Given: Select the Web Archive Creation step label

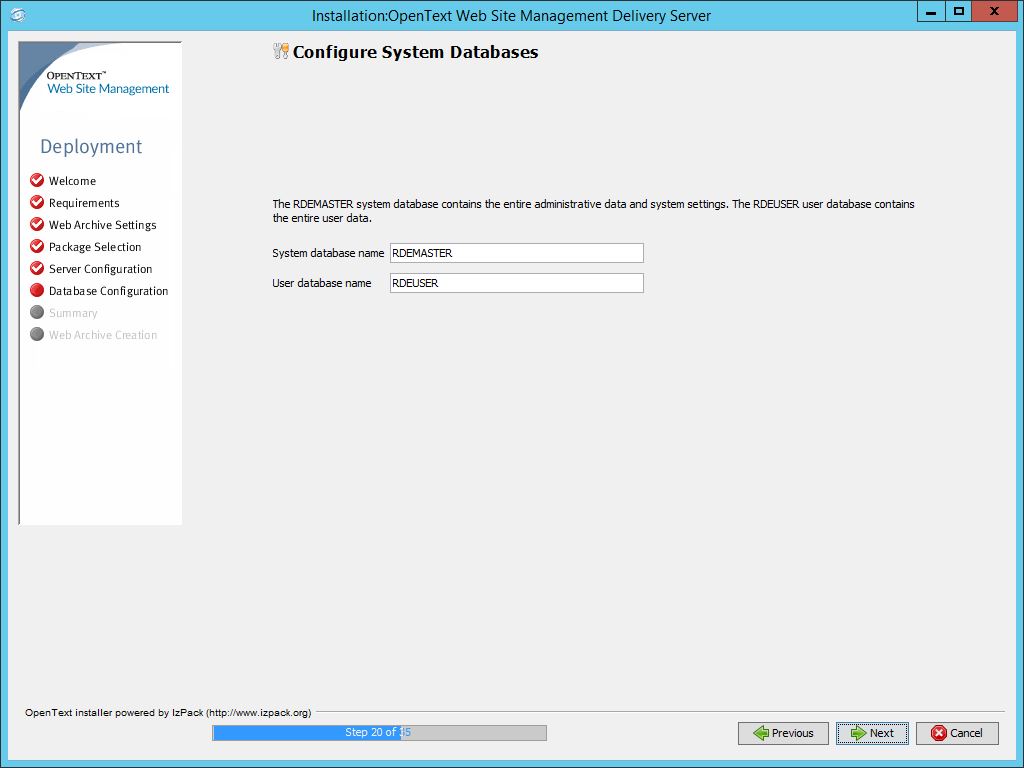Looking at the screenshot, I should tap(103, 335).
